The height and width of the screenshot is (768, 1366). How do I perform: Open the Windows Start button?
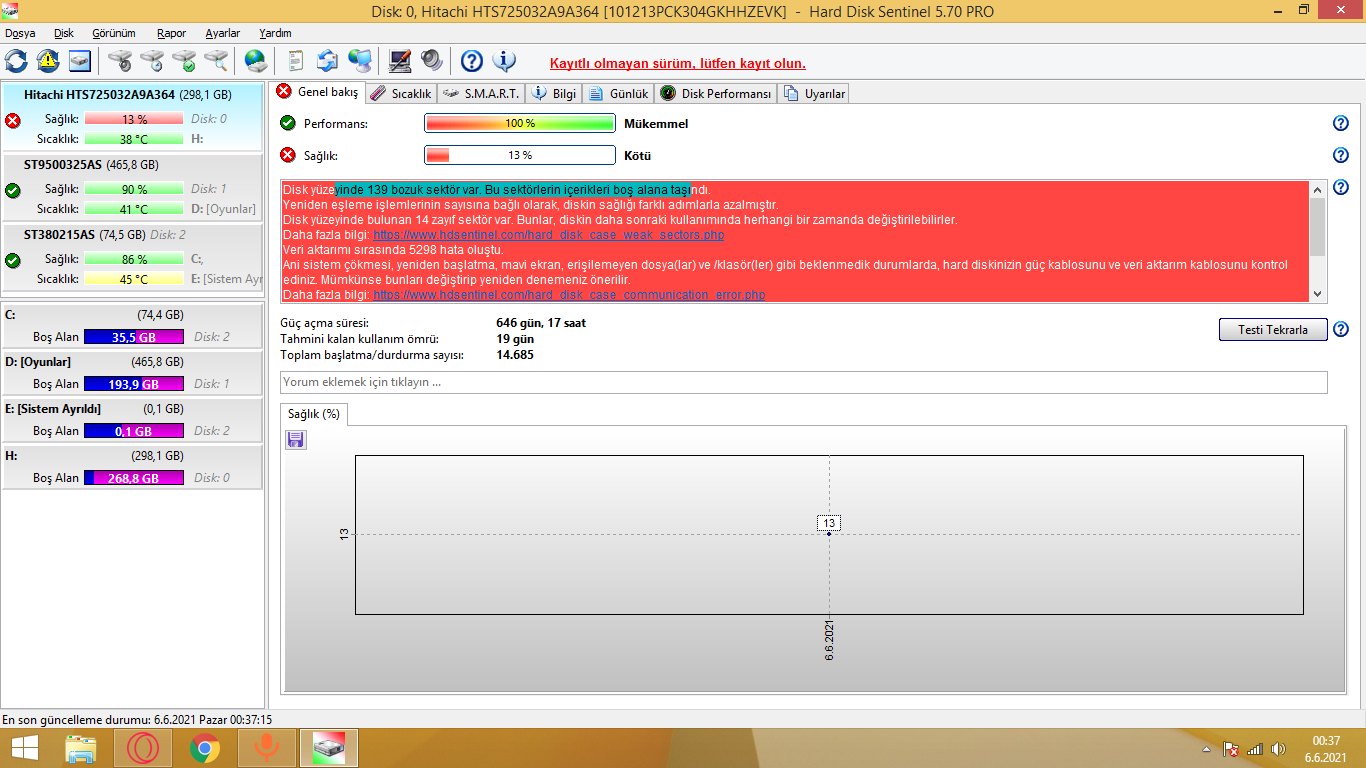point(25,747)
